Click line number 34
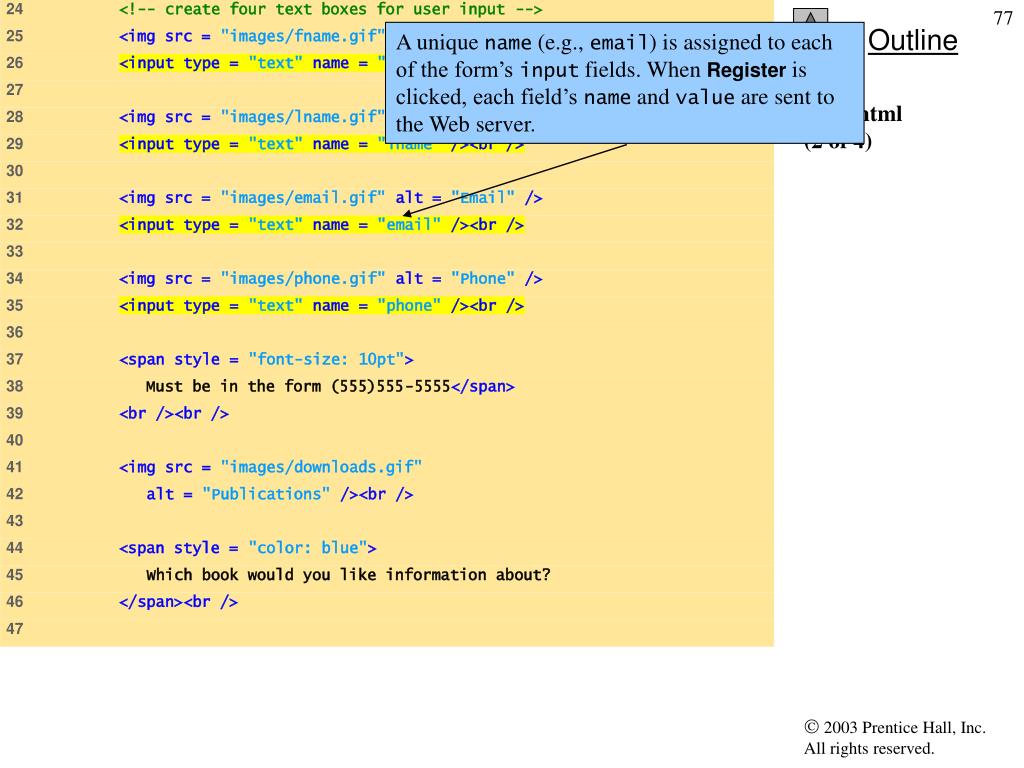This screenshot has width=1024, height=768. 14,279
